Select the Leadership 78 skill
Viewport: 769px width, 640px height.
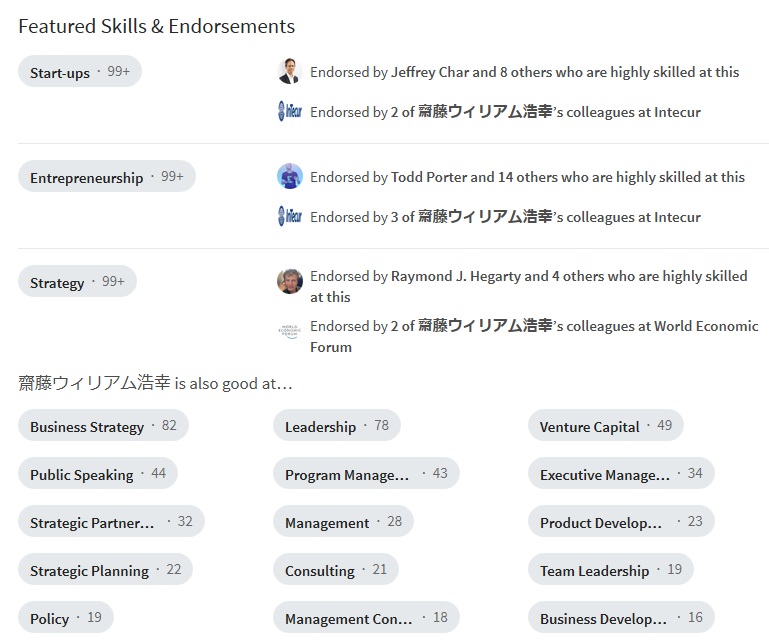[337, 426]
